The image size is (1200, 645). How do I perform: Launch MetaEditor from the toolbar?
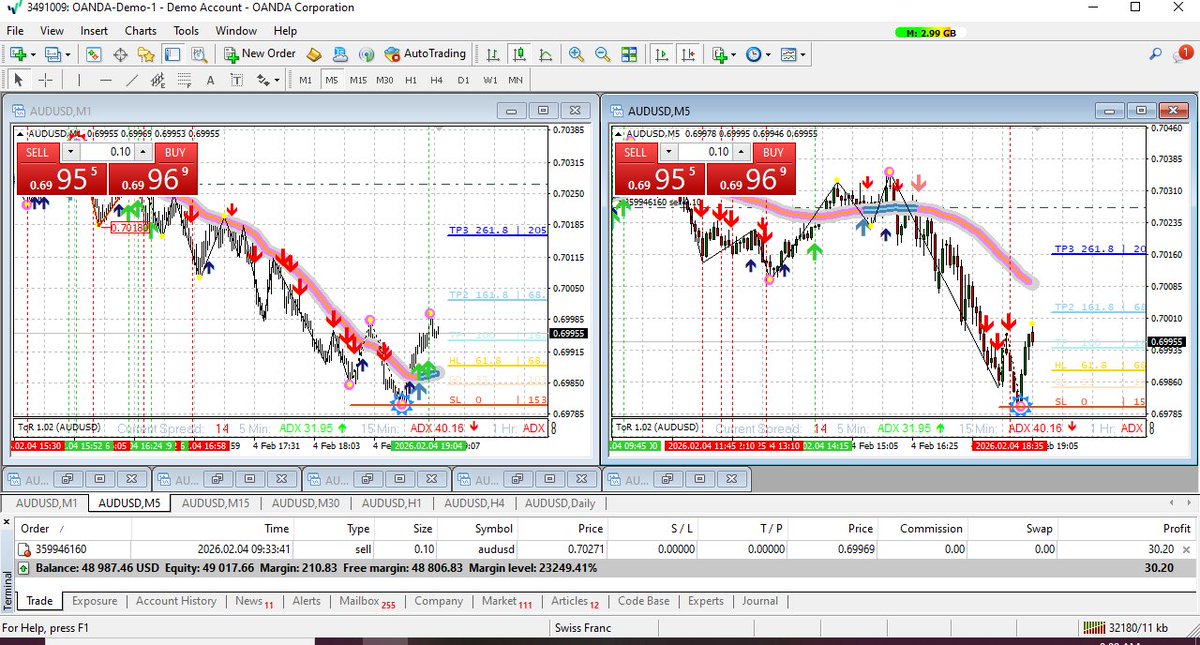pos(314,54)
